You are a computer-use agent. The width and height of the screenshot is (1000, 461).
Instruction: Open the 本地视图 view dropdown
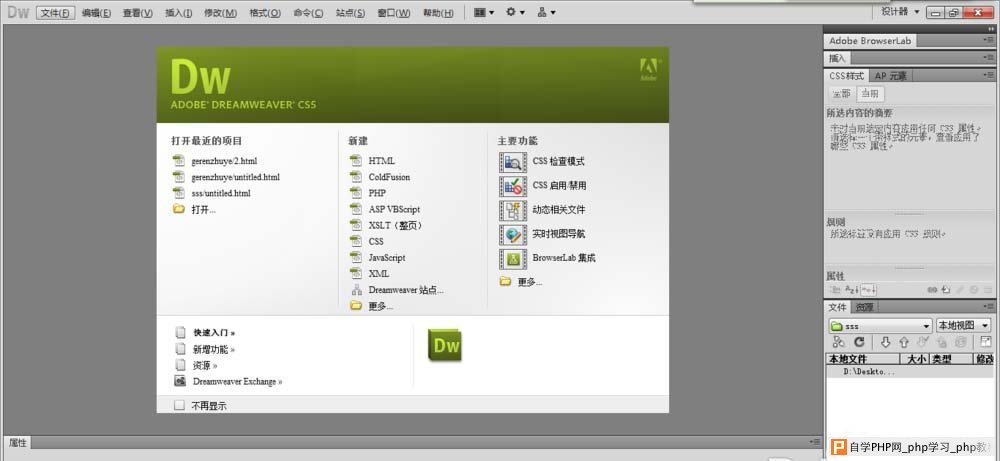tap(962, 326)
